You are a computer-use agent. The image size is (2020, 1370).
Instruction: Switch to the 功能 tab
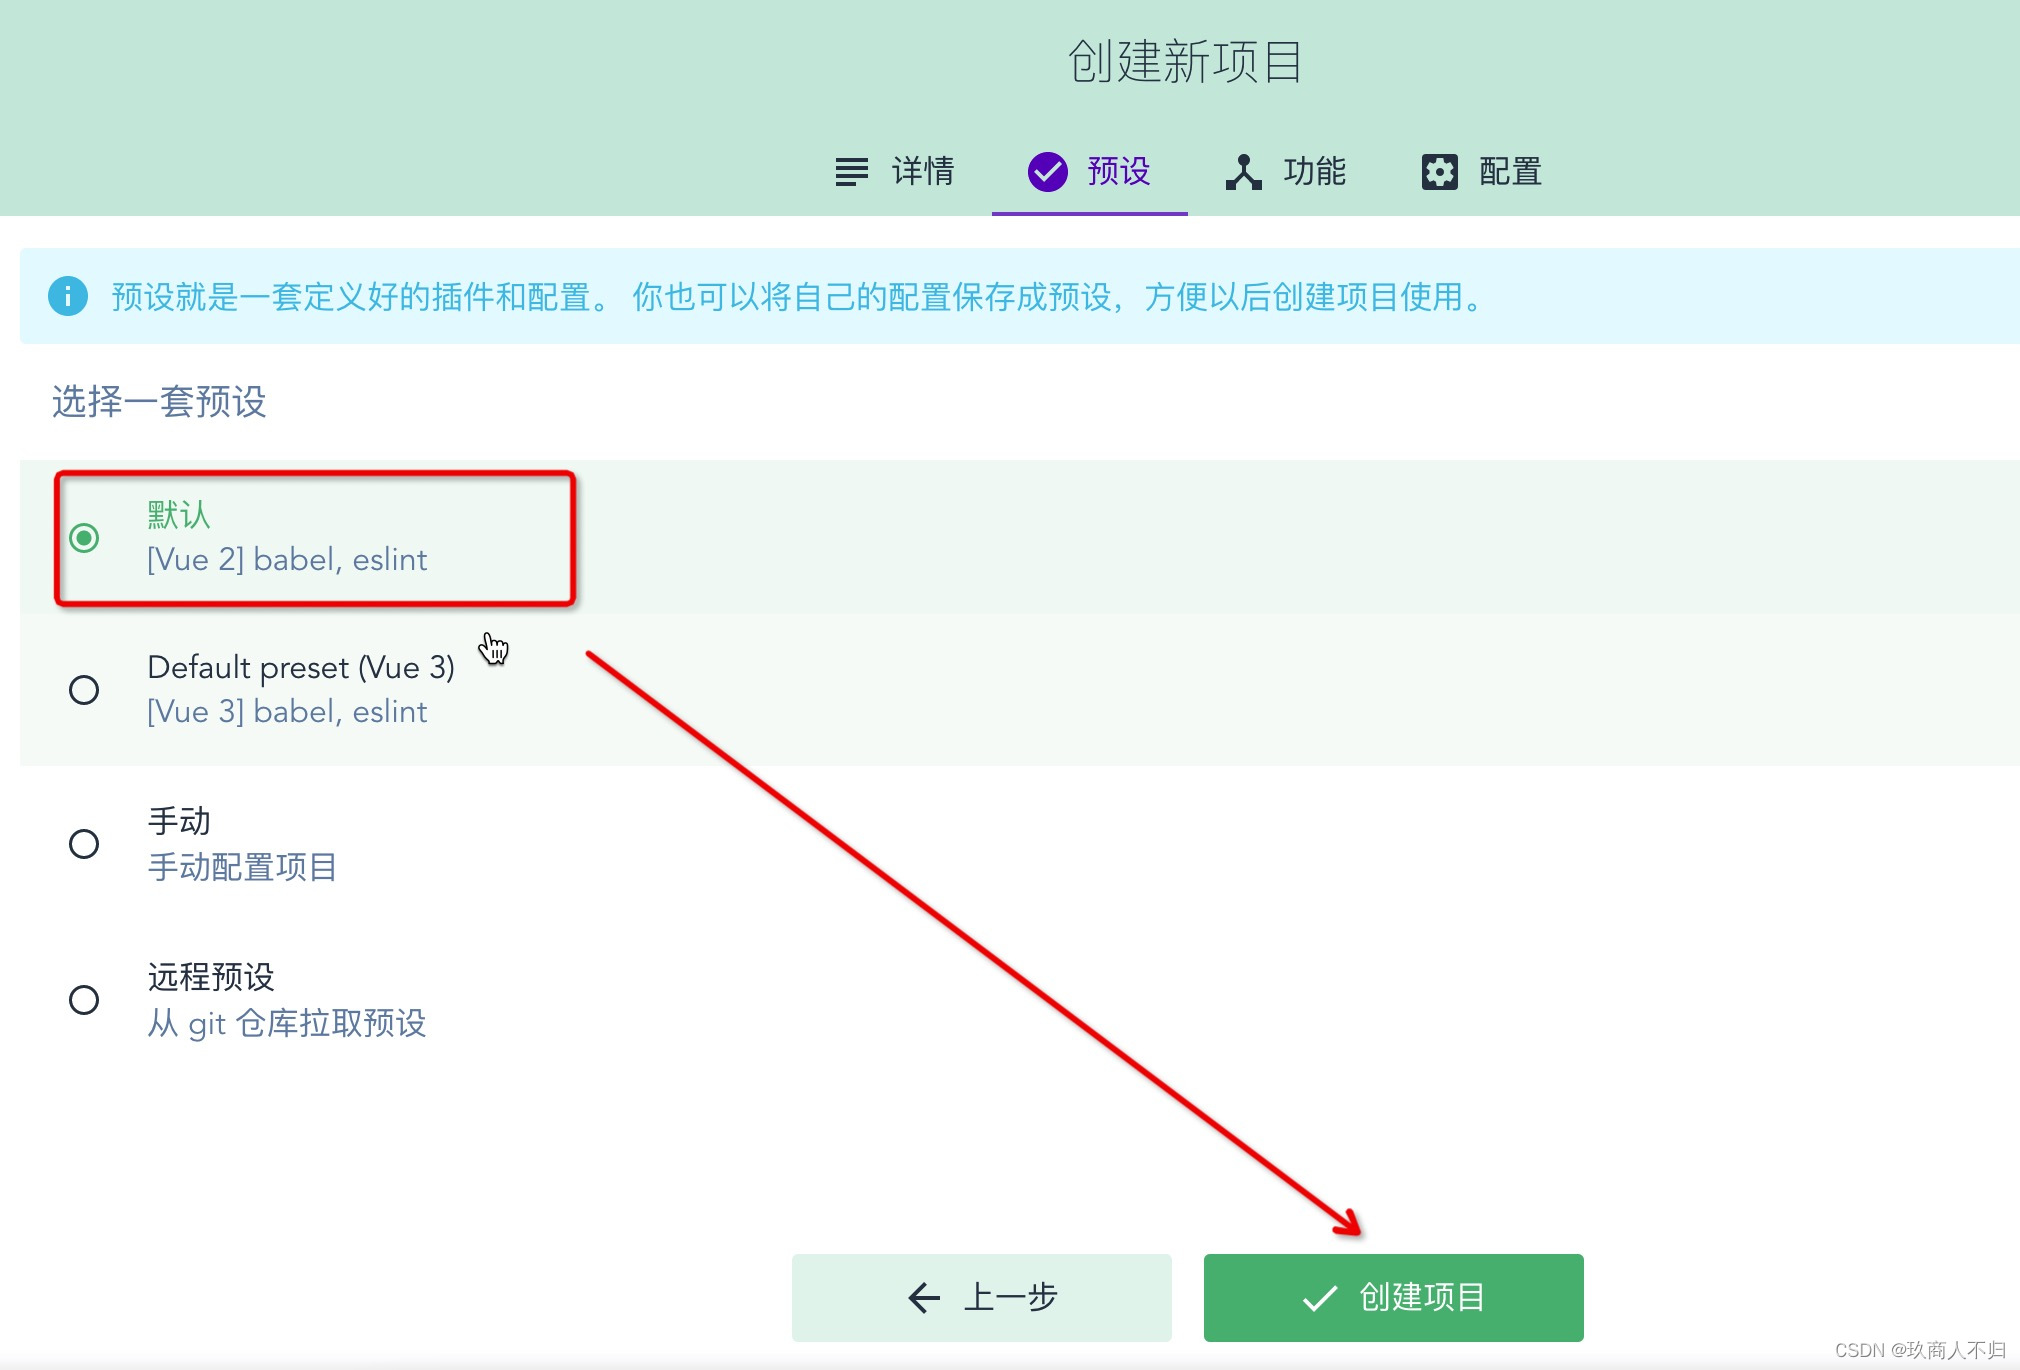(1314, 172)
